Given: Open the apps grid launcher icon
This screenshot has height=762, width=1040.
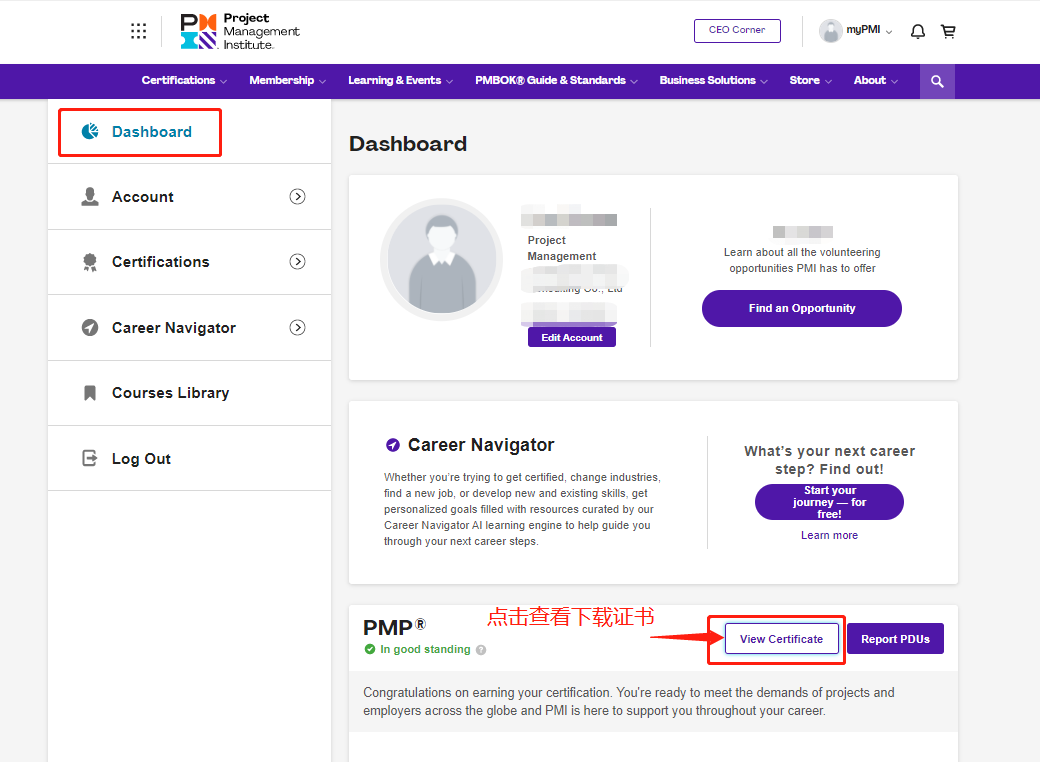Looking at the screenshot, I should [x=139, y=31].
